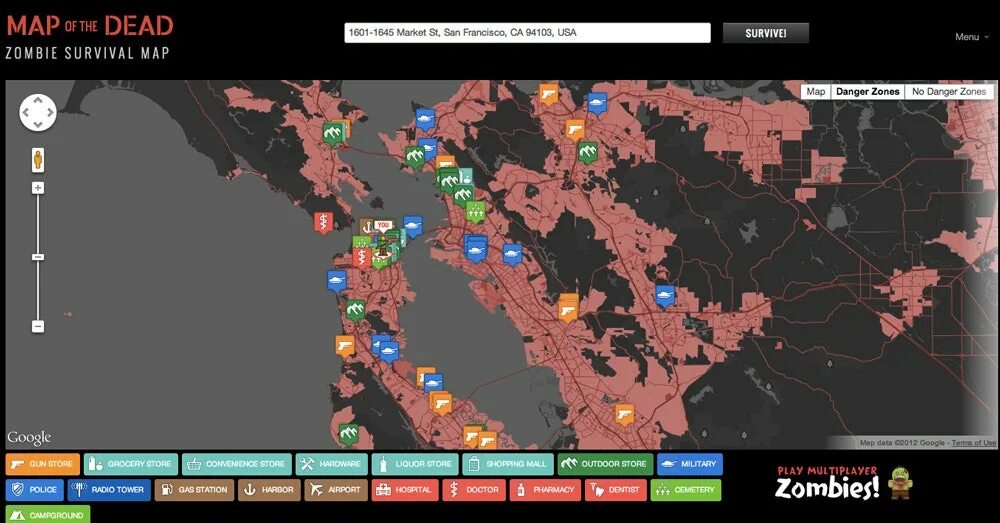Viewport: 1000px width, 523px height.
Task: Toggle the Airport filter button
Action: pos(335,490)
